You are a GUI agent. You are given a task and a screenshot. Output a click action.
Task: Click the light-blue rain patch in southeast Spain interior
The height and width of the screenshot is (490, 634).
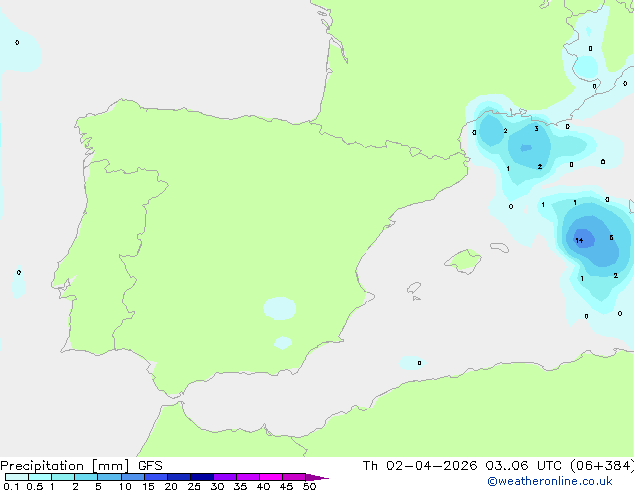279,308
